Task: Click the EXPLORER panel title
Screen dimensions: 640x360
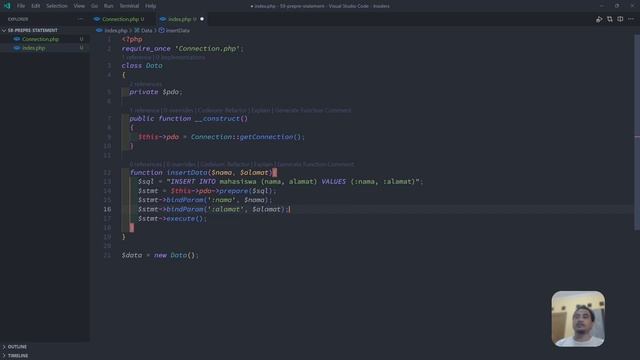Action: pyautogui.click(x=18, y=19)
